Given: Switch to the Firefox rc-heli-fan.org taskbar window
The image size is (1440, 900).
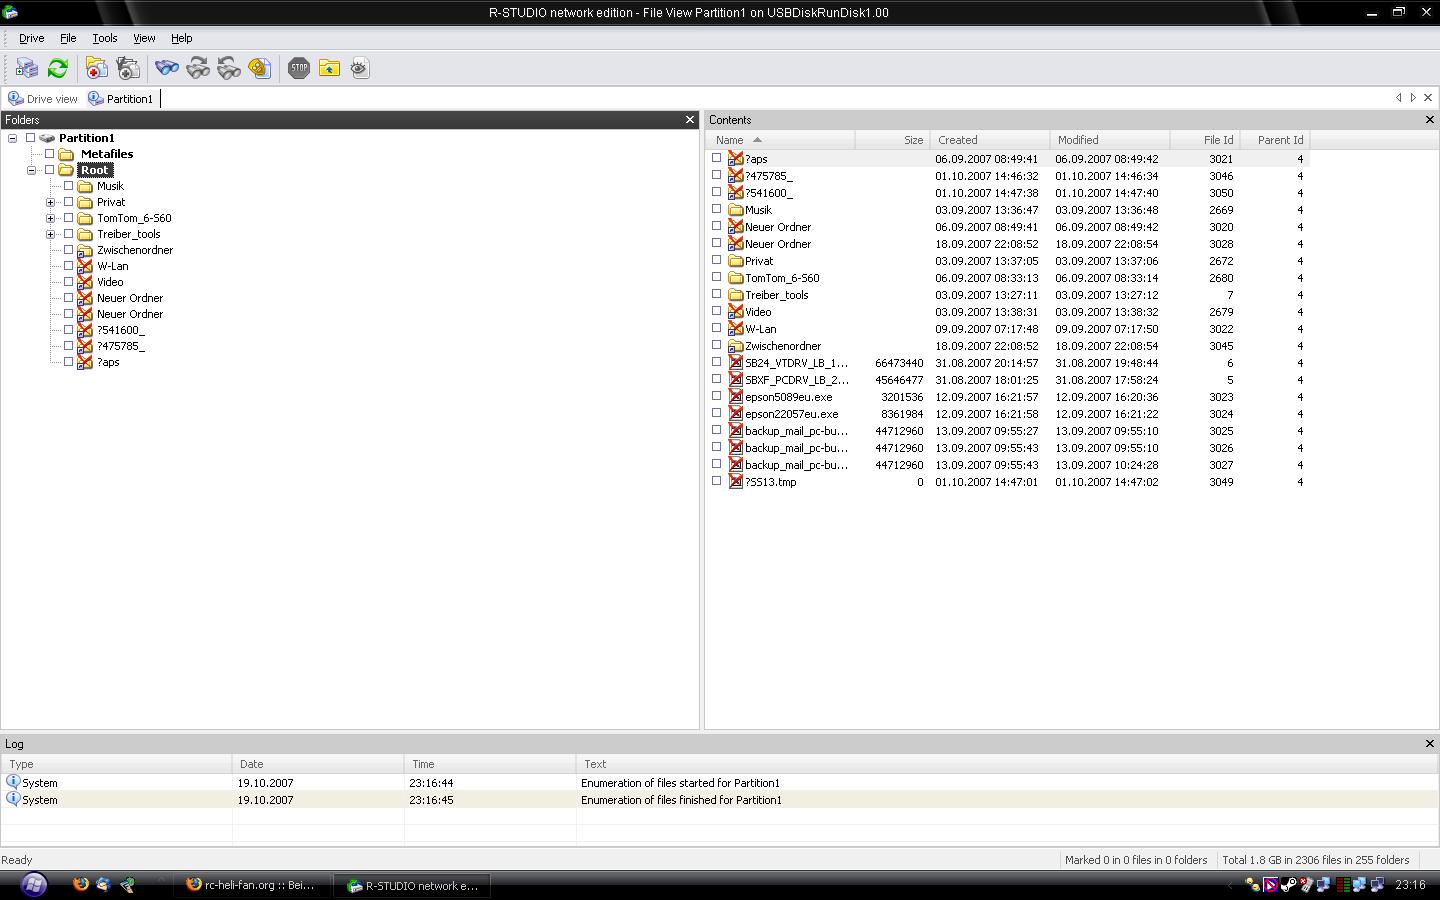Looking at the screenshot, I should pos(251,885).
